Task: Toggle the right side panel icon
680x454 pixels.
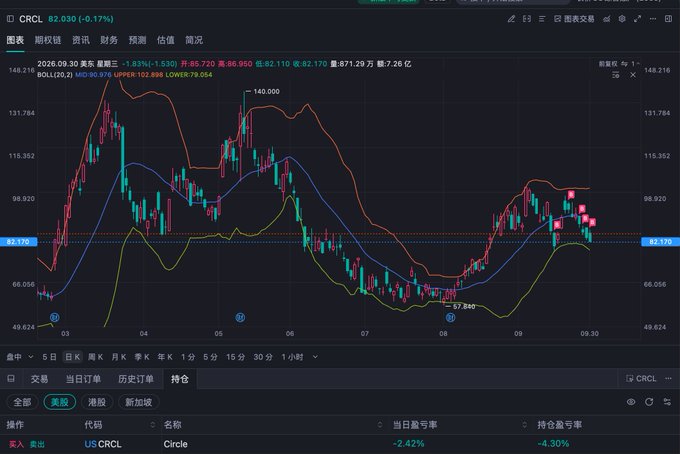Action: [x=668, y=19]
